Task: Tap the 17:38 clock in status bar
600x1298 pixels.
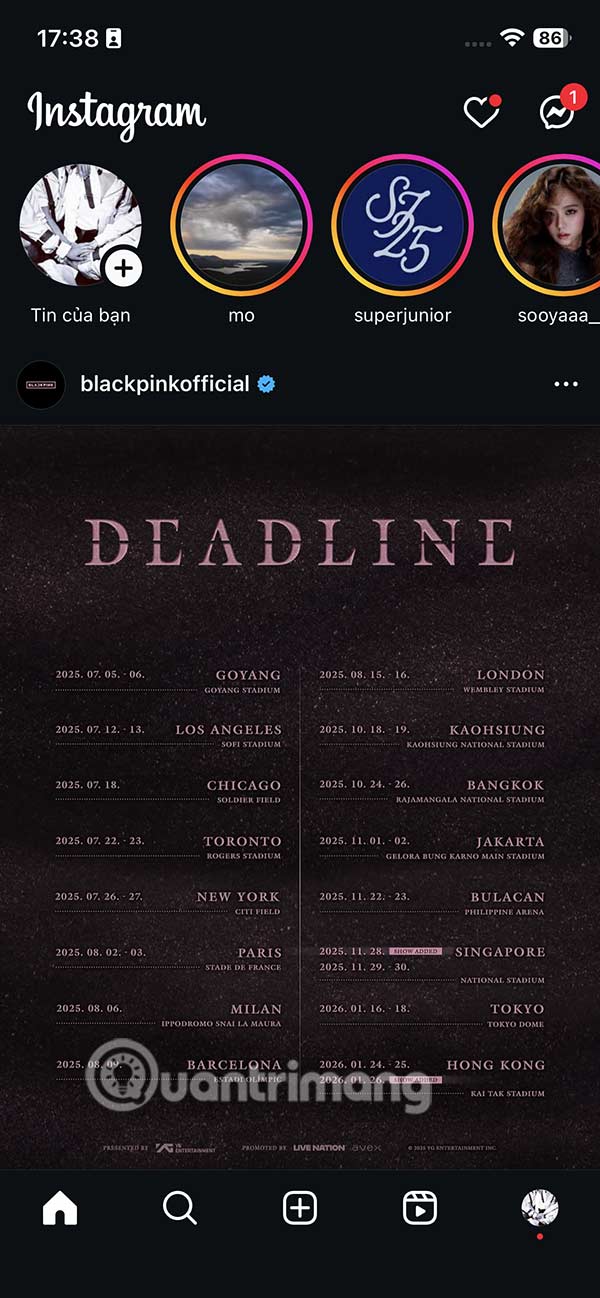Action: [x=67, y=38]
